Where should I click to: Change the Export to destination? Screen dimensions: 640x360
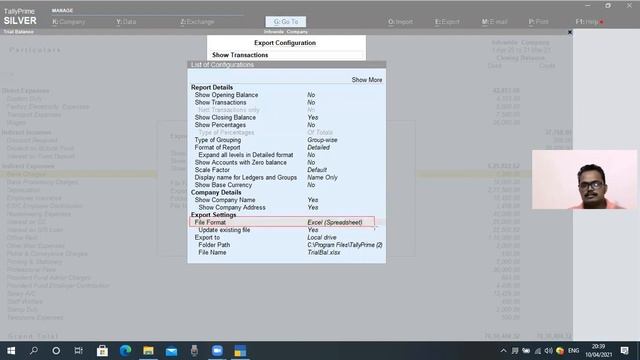pos(287,238)
